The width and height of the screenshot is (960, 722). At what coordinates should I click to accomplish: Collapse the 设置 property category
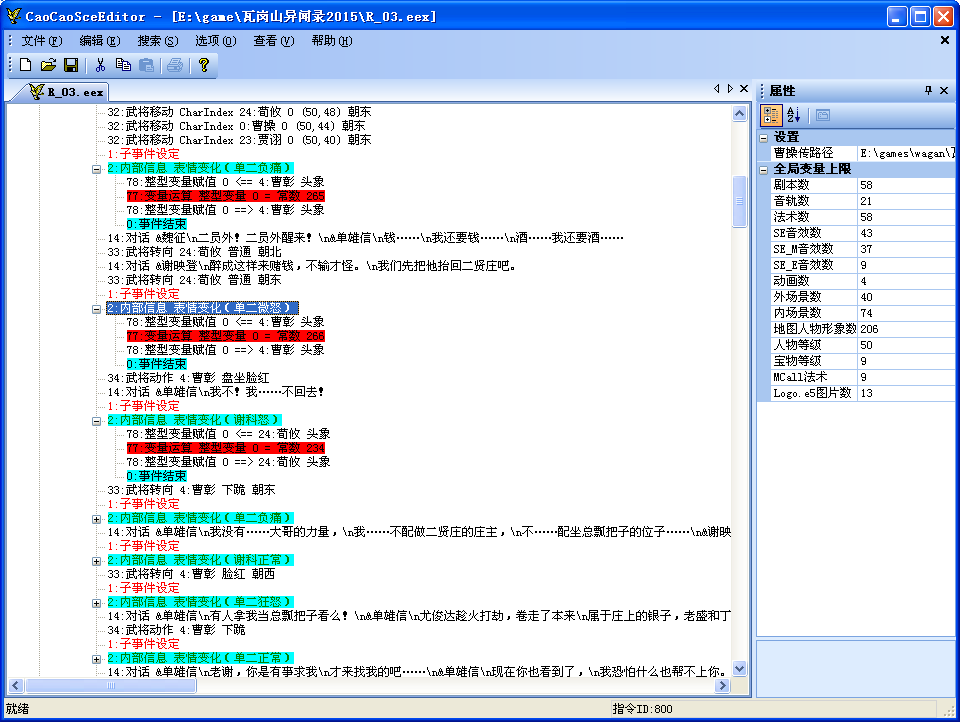(764, 137)
